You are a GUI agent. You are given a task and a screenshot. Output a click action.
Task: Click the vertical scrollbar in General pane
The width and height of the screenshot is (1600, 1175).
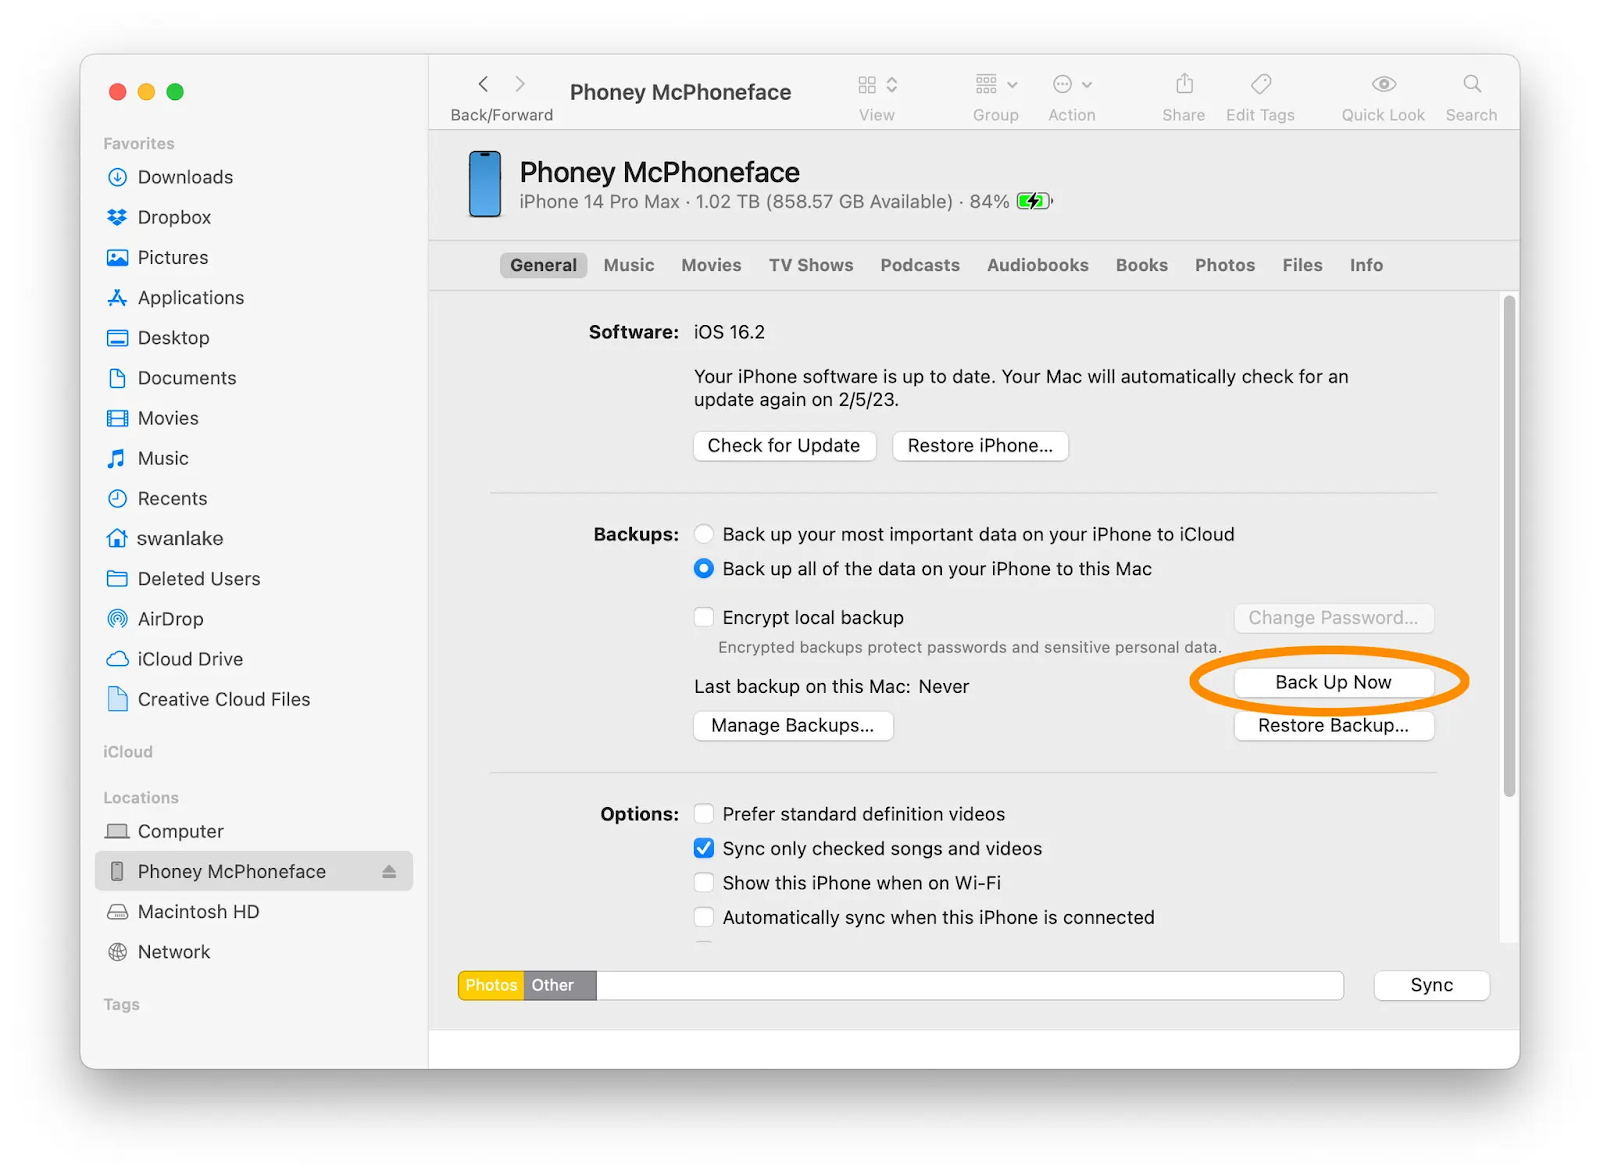[x=1510, y=546]
